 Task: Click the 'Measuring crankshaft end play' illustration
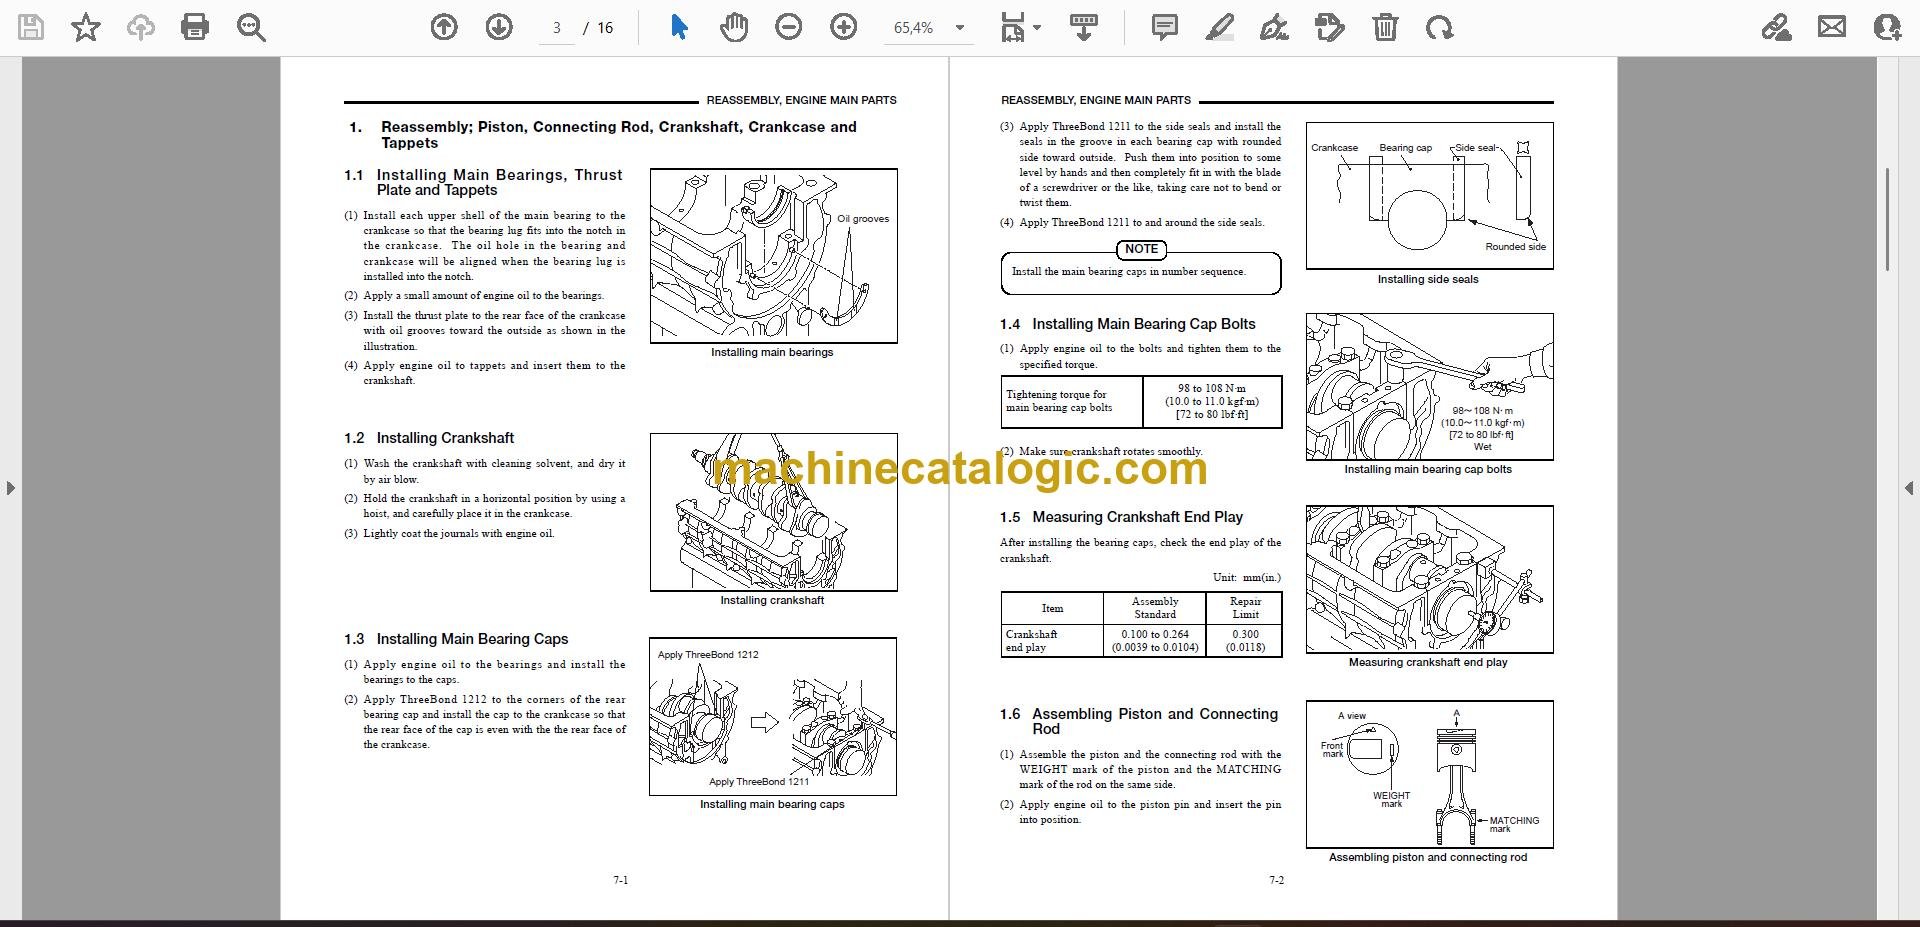tap(1430, 579)
